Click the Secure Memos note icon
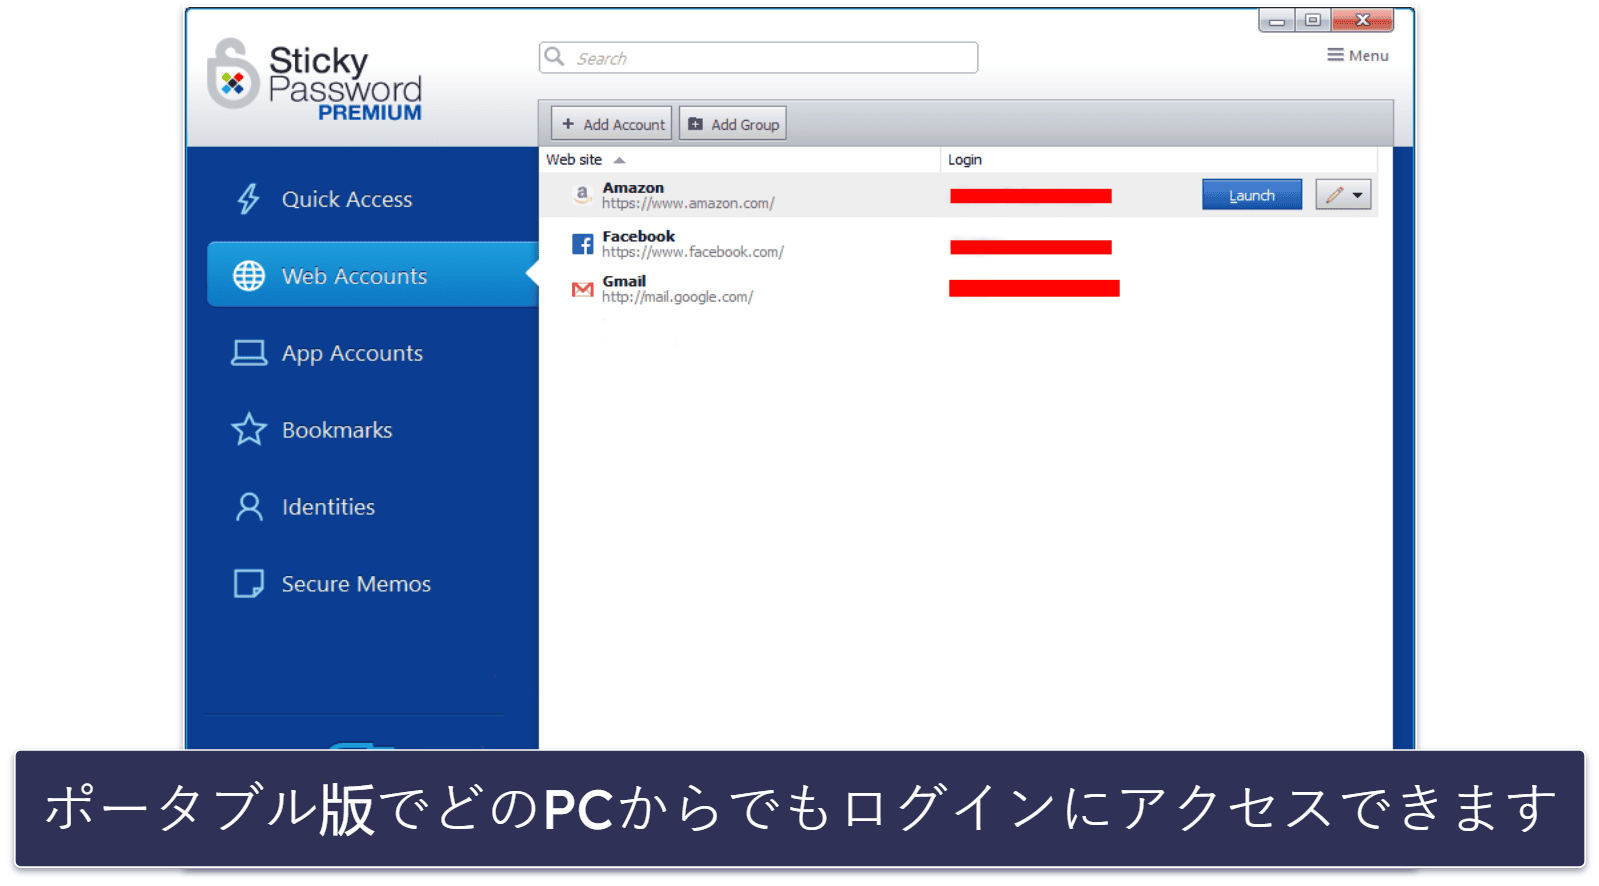The height and width of the screenshot is (886, 1599). tap(249, 583)
